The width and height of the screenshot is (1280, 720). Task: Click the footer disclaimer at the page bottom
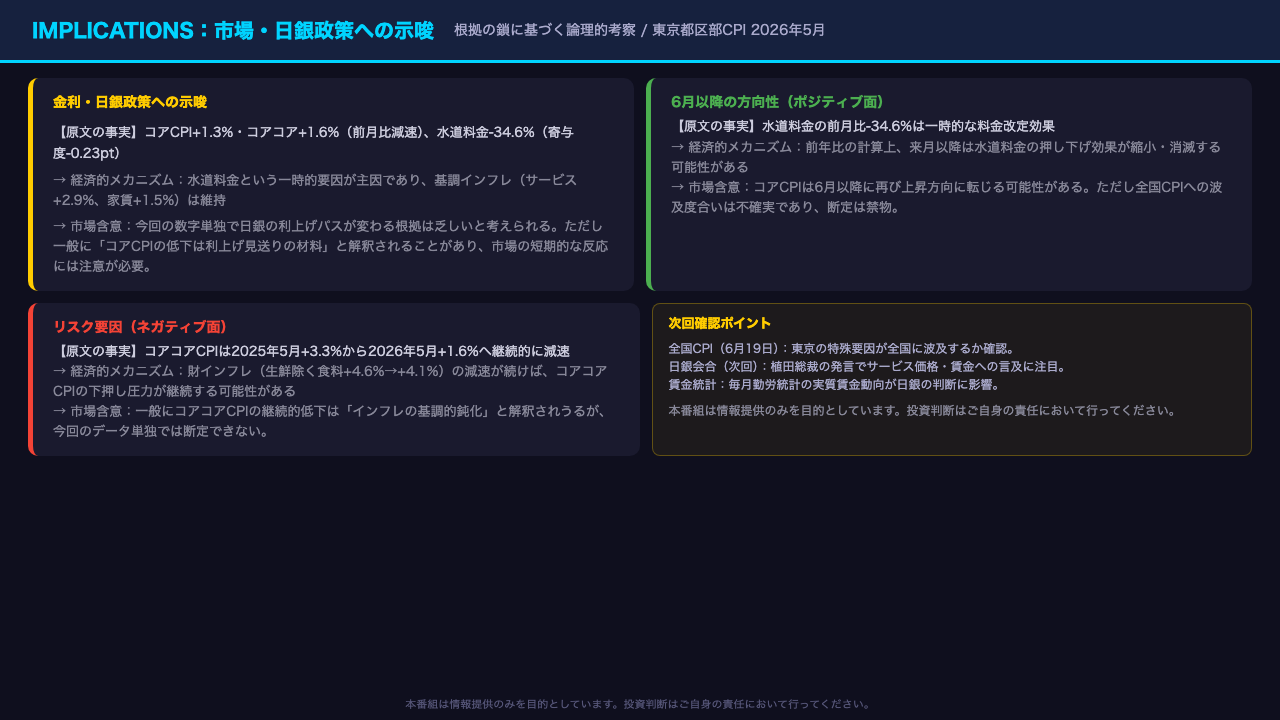click(x=640, y=704)
